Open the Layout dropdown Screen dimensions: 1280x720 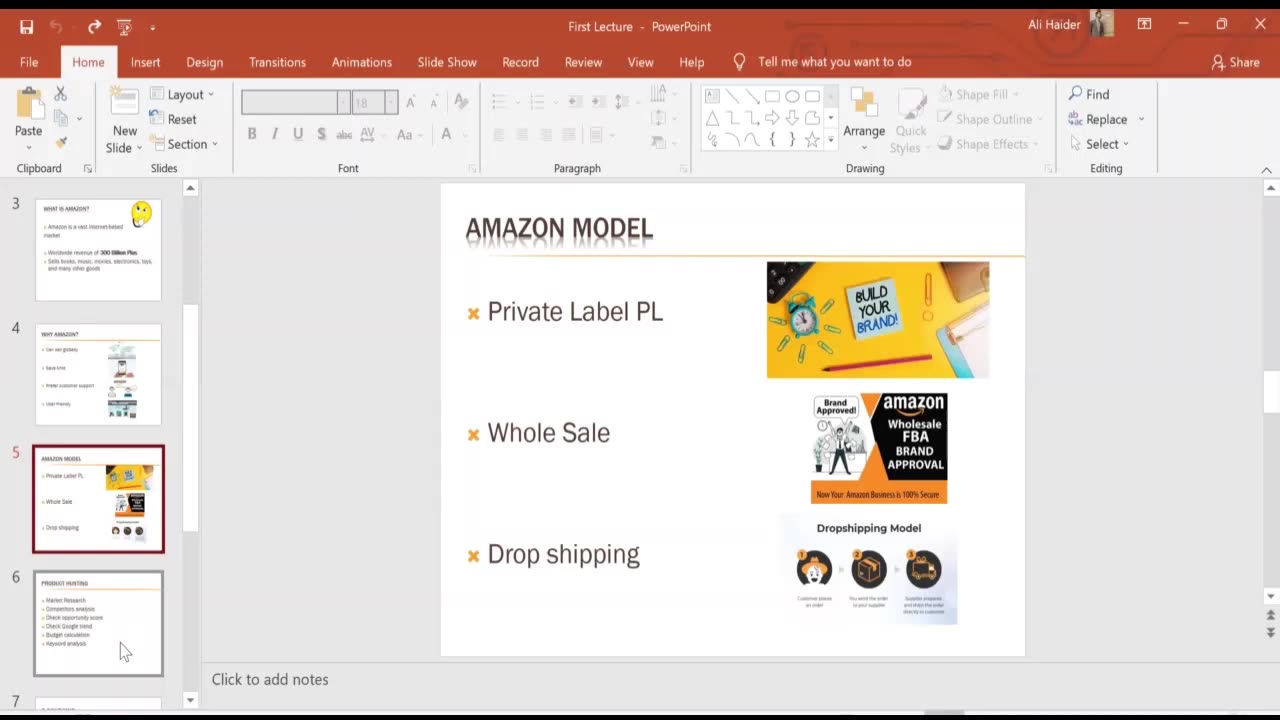coord(182,94)
